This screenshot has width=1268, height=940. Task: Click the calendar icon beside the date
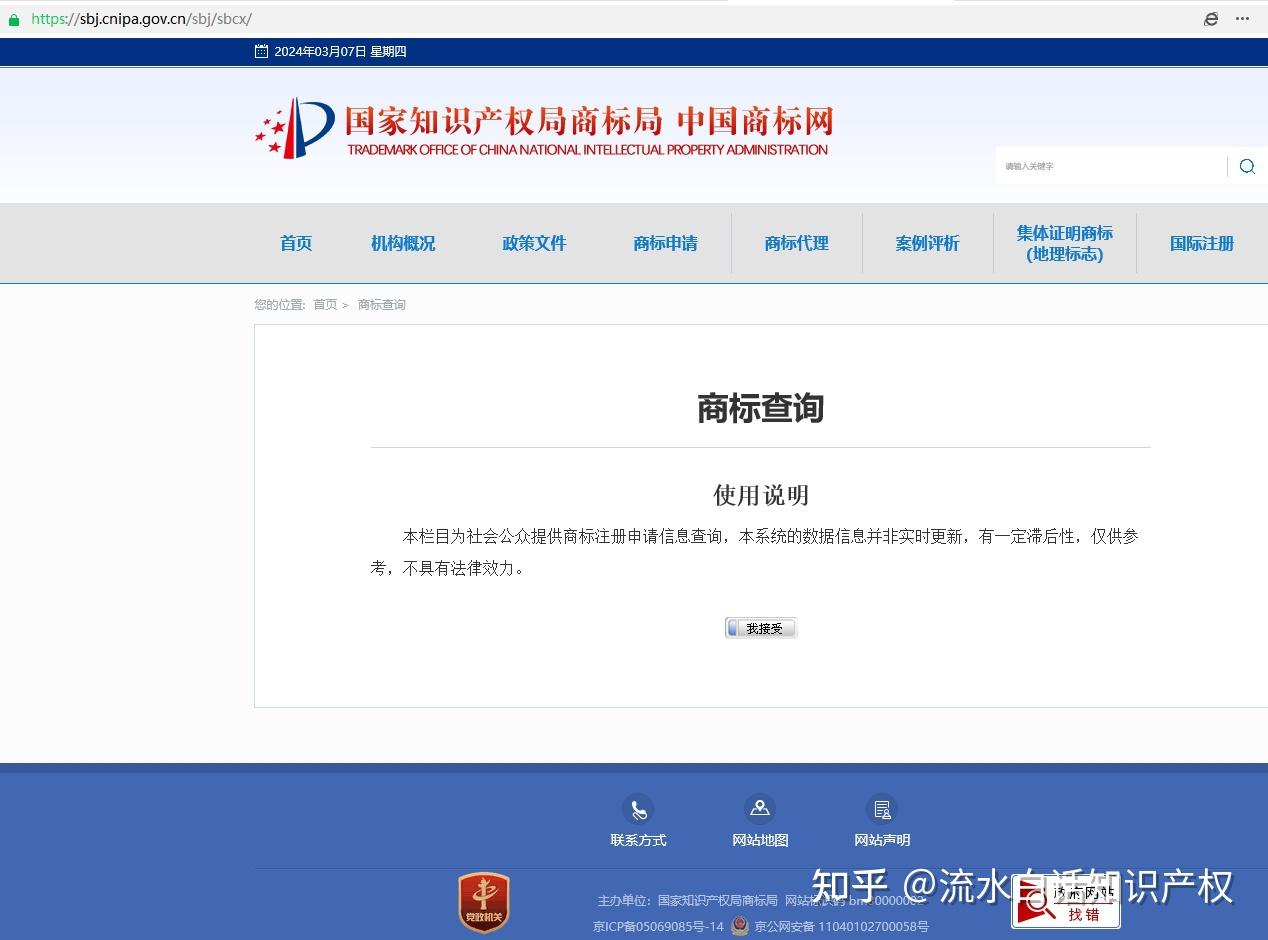click(x=261, y=51)
